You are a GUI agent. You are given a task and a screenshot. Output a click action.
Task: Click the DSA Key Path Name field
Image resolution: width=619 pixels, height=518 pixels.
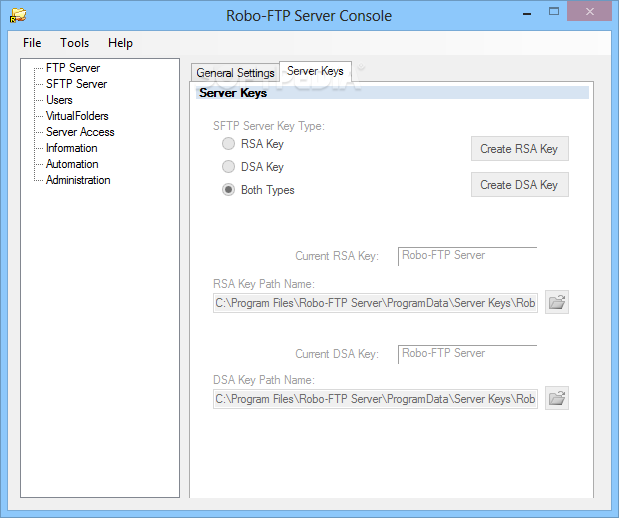pos(375,399)
